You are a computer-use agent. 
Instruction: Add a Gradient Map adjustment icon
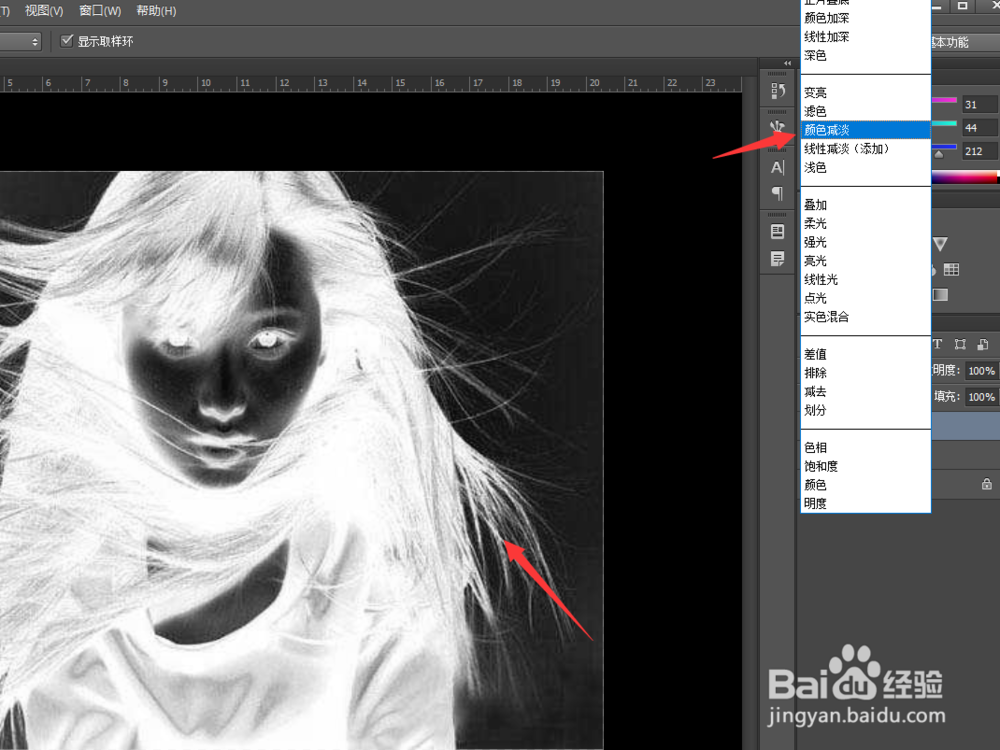pyautogui.click(x=940, y=295)
